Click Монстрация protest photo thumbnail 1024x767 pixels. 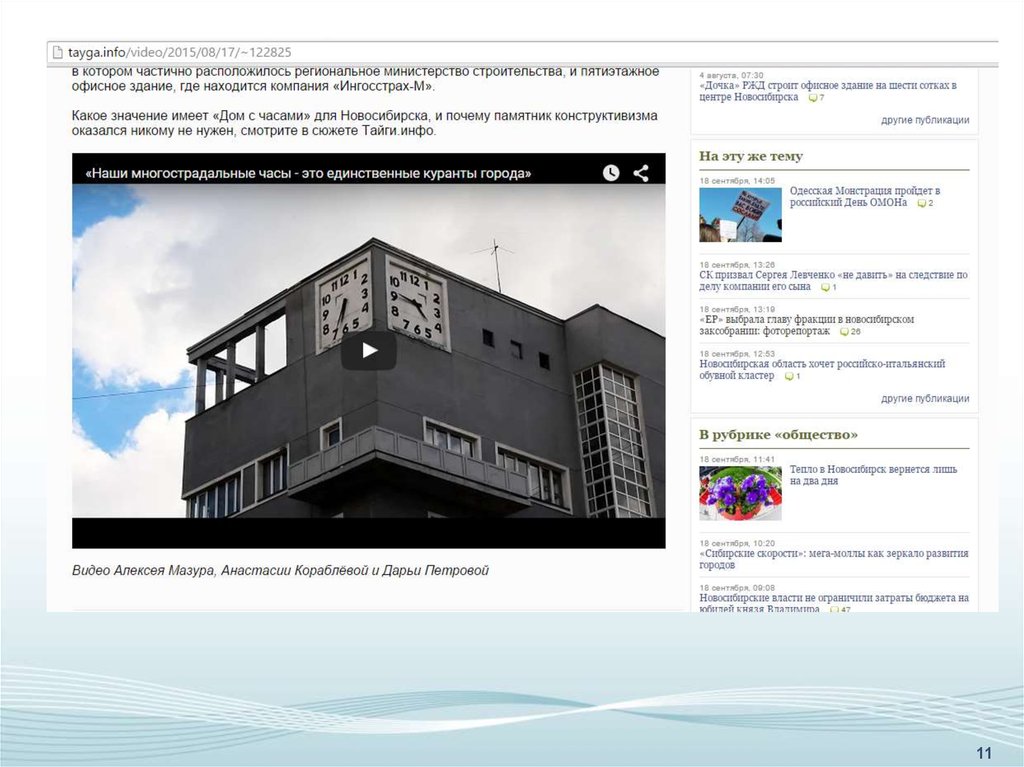740,215
